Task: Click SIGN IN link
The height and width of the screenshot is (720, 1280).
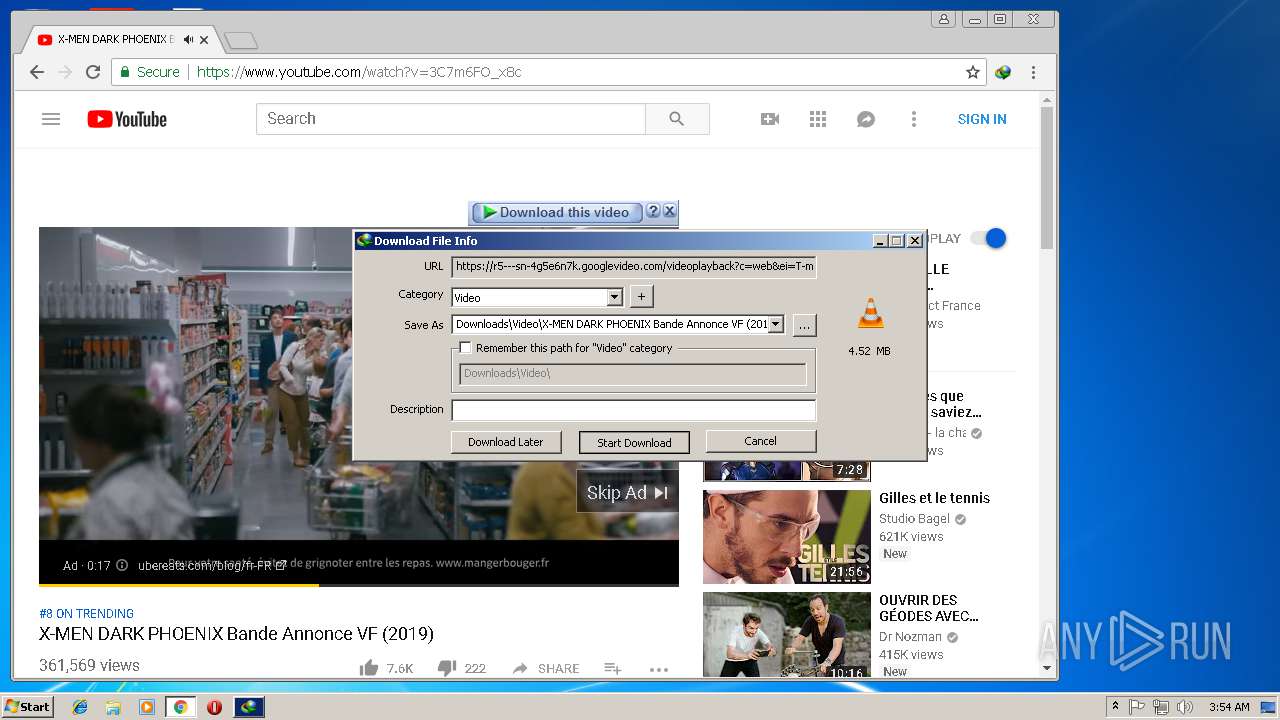Action: (982, 119)
